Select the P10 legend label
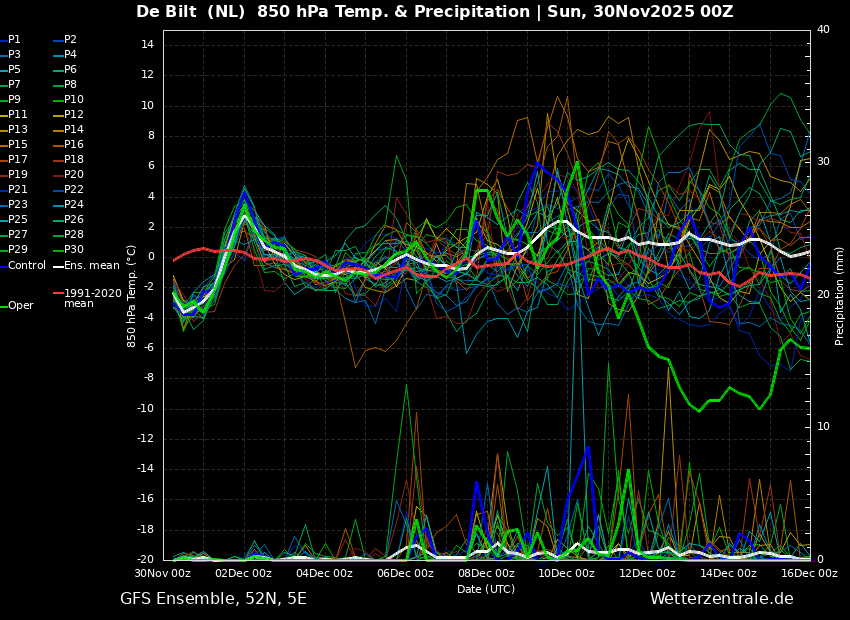The height and width of the screenshot is (620, 850). coord(74,100)
